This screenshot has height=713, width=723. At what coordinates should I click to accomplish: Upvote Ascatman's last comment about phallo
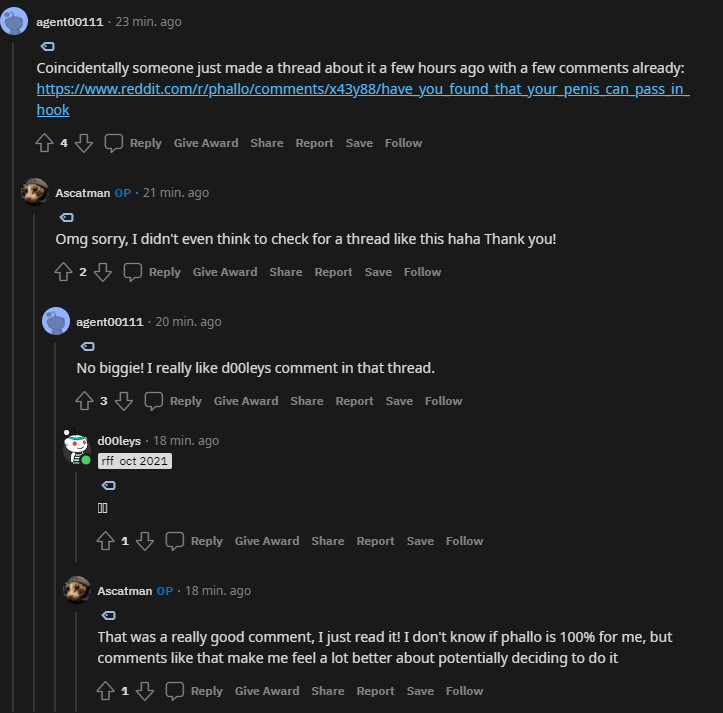tap(105, 691)
